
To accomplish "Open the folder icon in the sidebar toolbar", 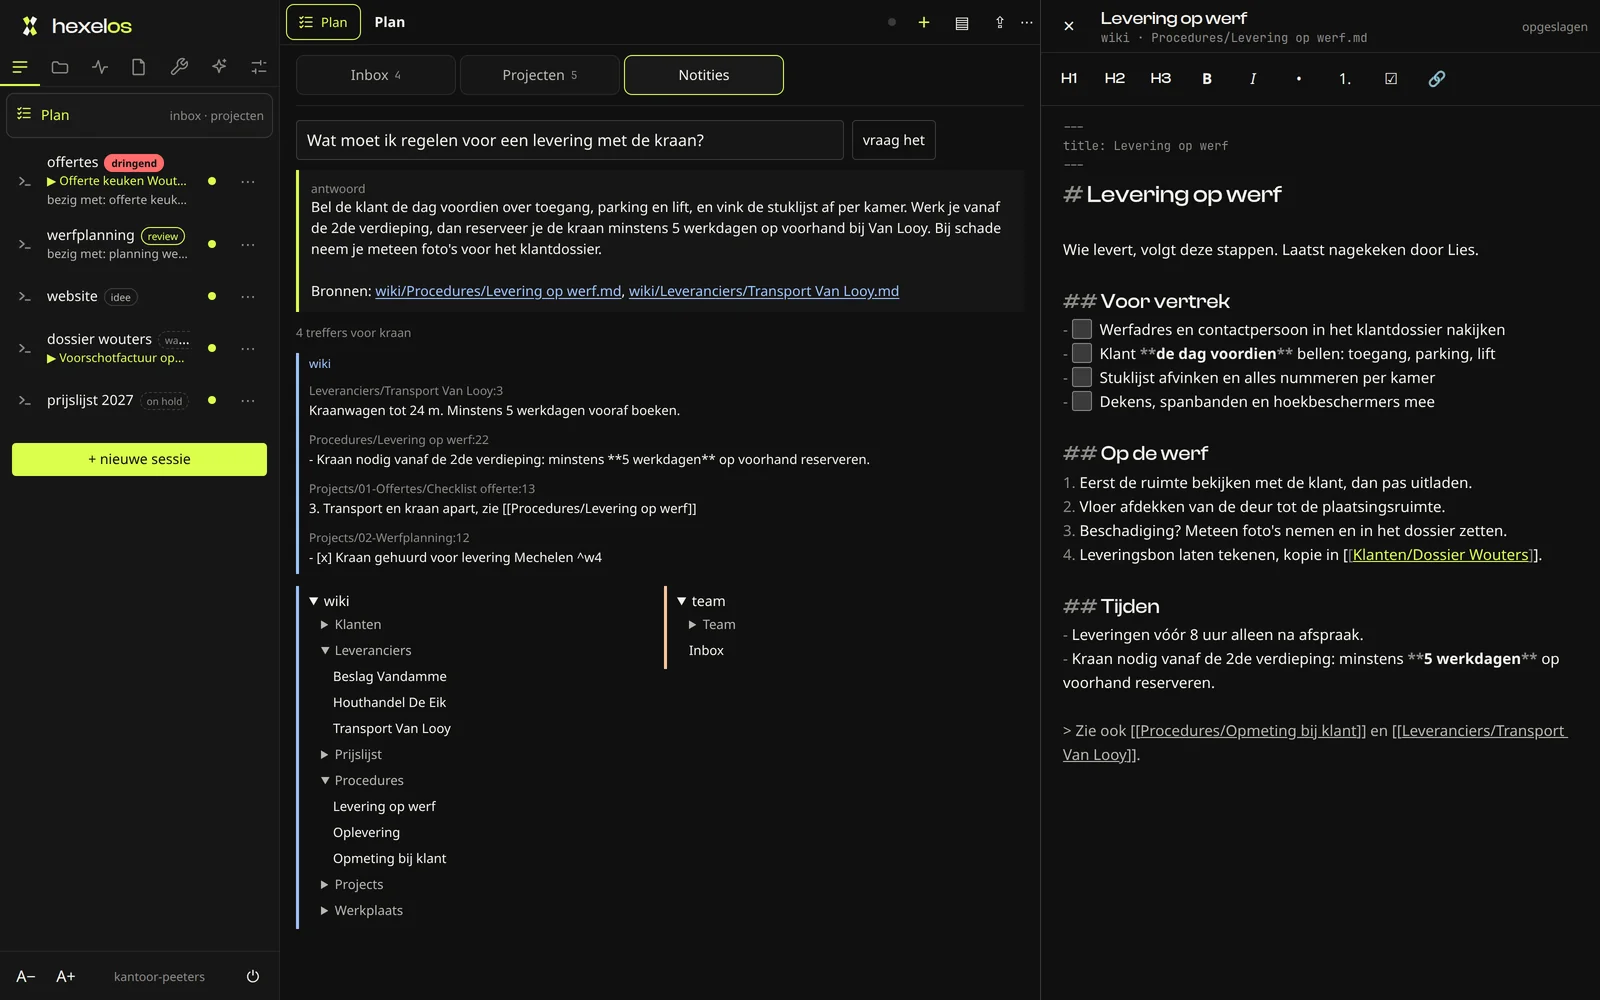I will coord(60,67).
